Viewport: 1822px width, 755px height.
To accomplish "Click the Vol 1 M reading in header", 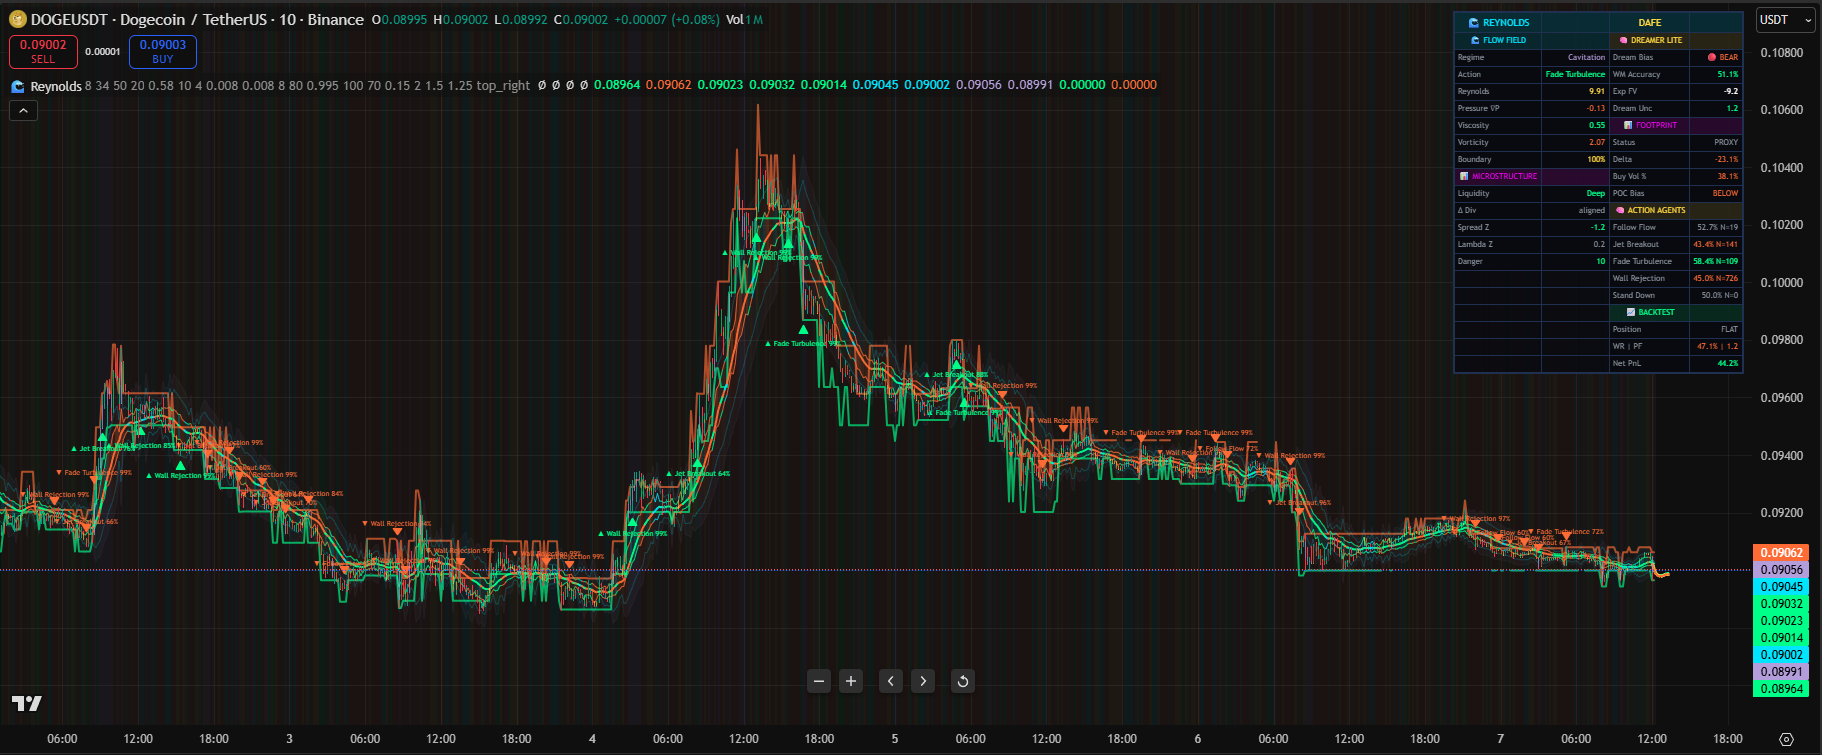I will click(x=744, y=20).
